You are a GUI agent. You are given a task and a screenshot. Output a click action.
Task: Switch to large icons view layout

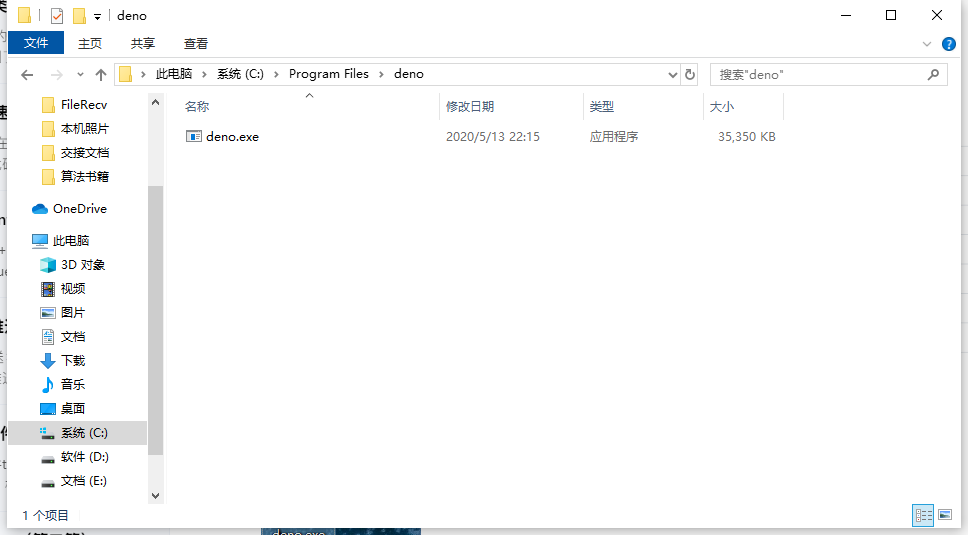(x=945, y=515)
